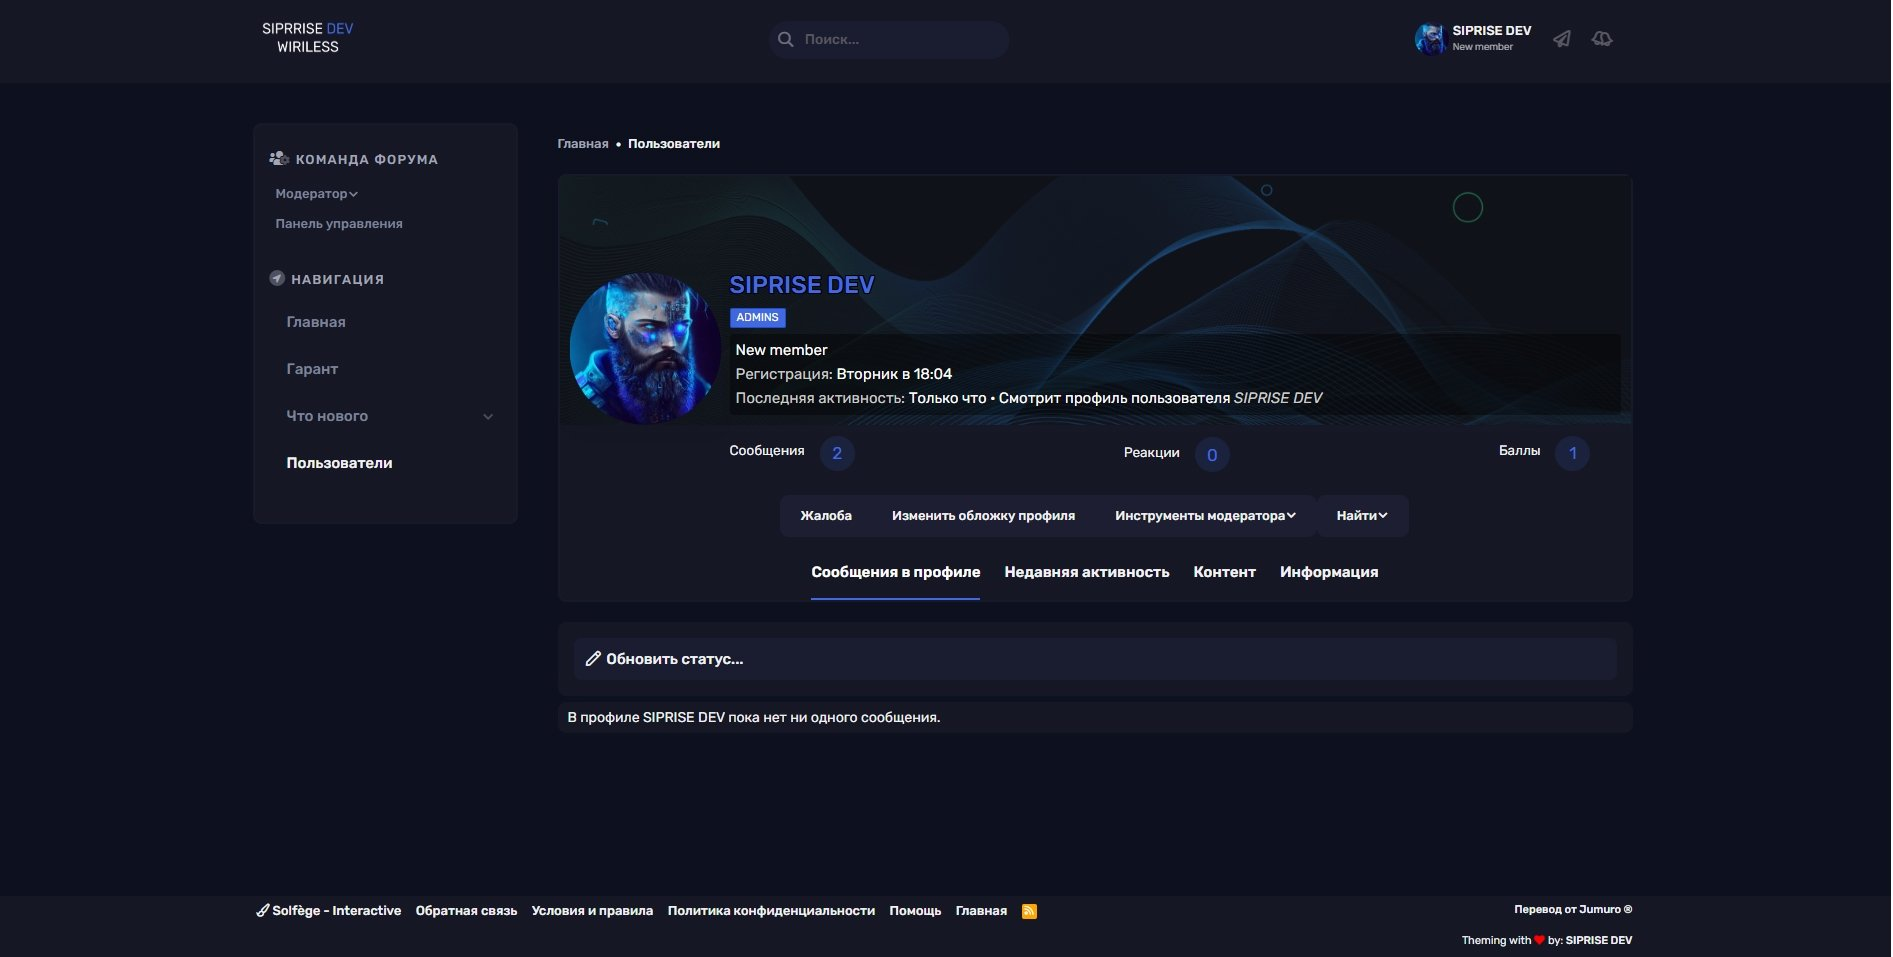Expand the Что нового chevron
The height and width of the screenshot is (957, 1893).
tap(488, 417)
